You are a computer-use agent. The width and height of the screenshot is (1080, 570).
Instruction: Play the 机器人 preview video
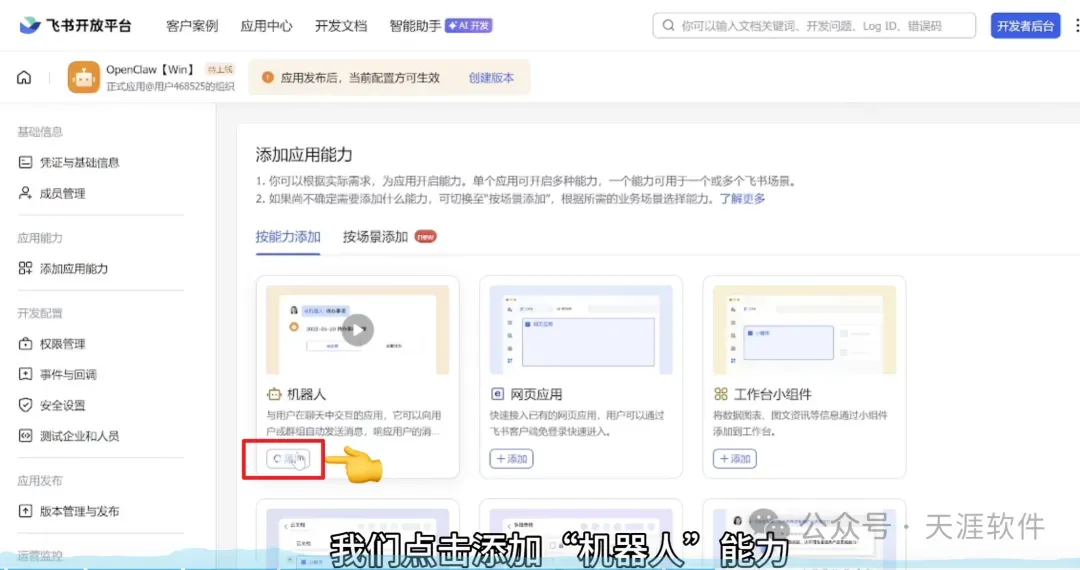click(357, 330)
